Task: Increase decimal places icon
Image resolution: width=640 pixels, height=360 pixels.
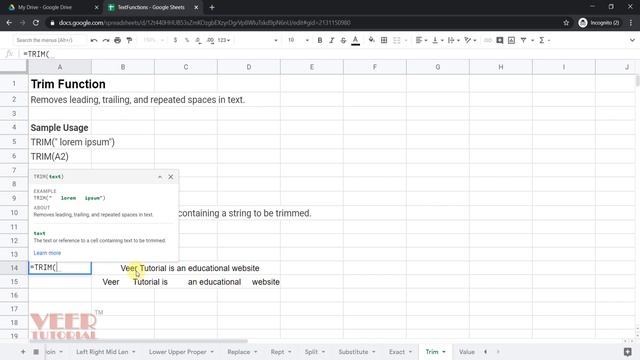Action: tap(210, 40)
